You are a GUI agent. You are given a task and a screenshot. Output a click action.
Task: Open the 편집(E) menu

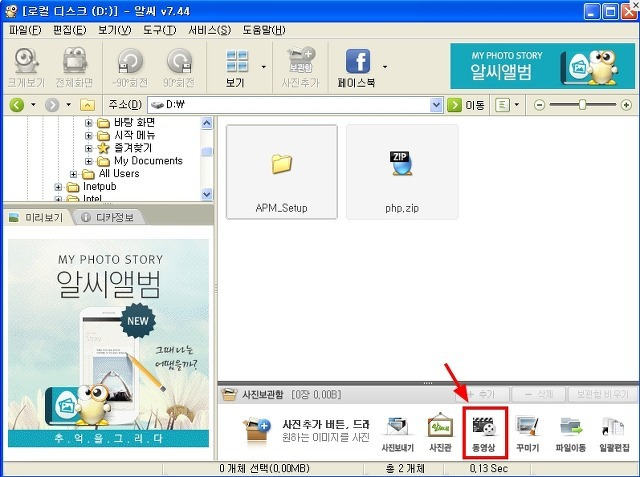[x=69, y=30]
